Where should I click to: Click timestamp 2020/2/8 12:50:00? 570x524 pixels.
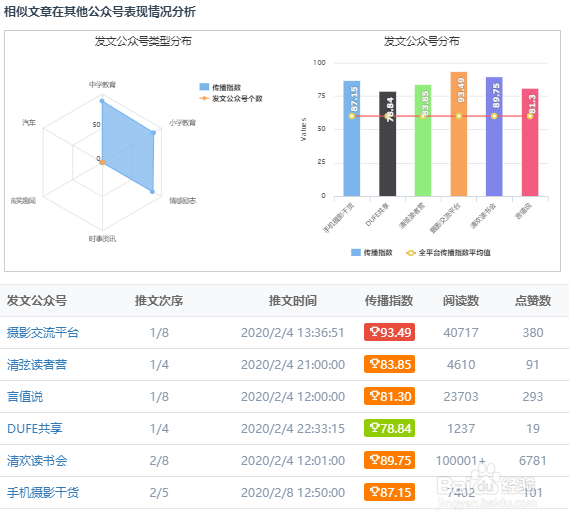click(x=293, y=492)
